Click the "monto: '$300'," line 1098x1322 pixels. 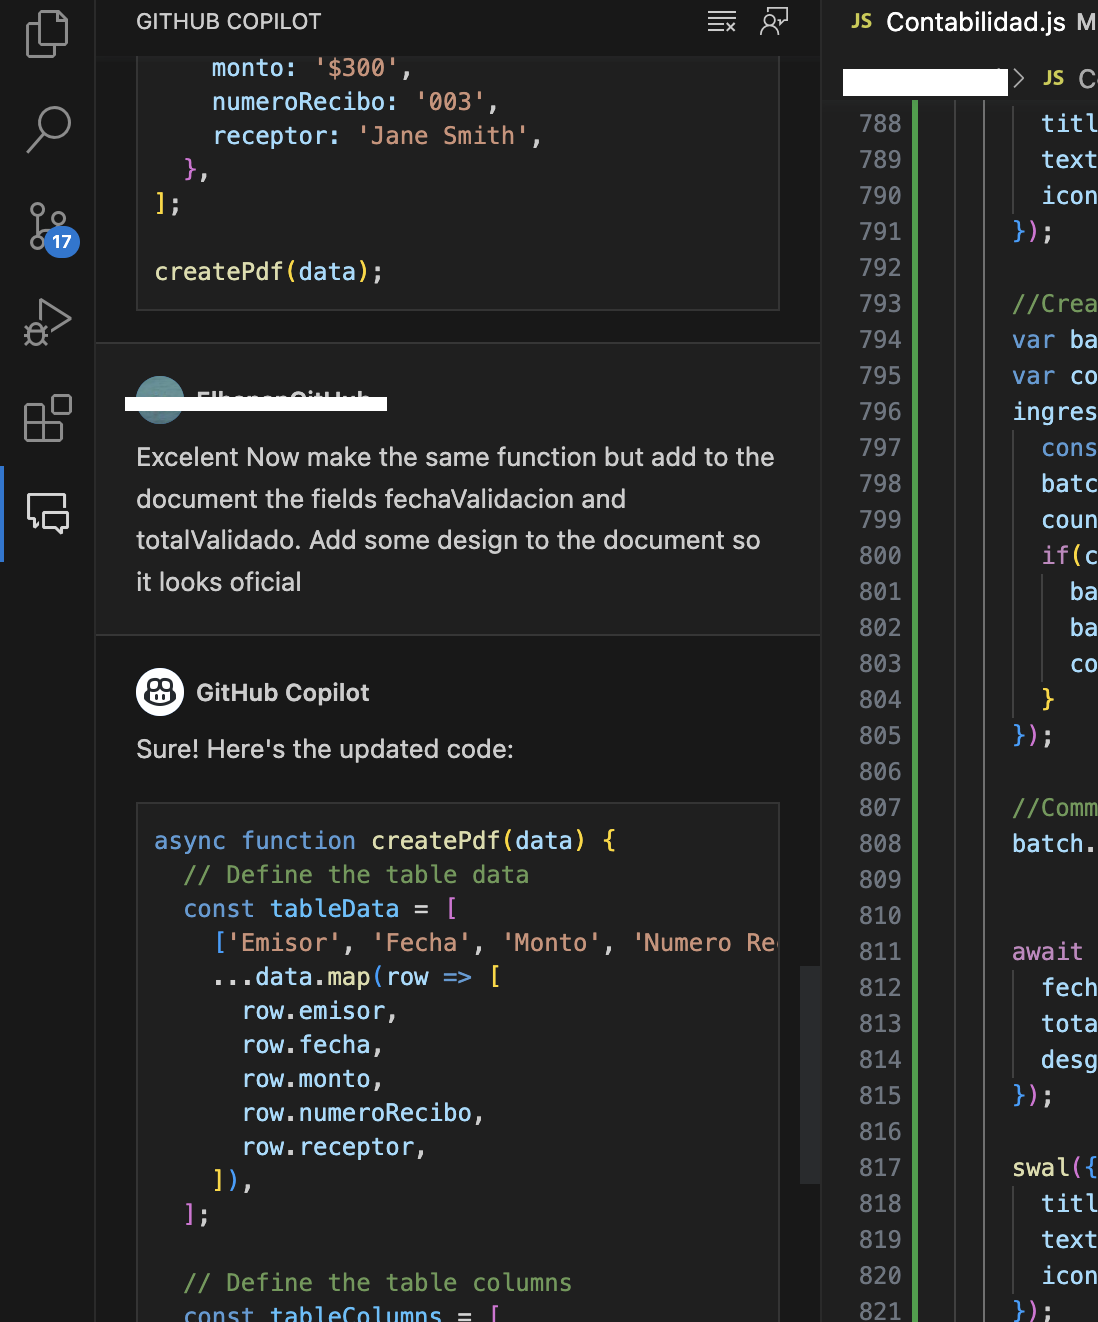(312, 68)
